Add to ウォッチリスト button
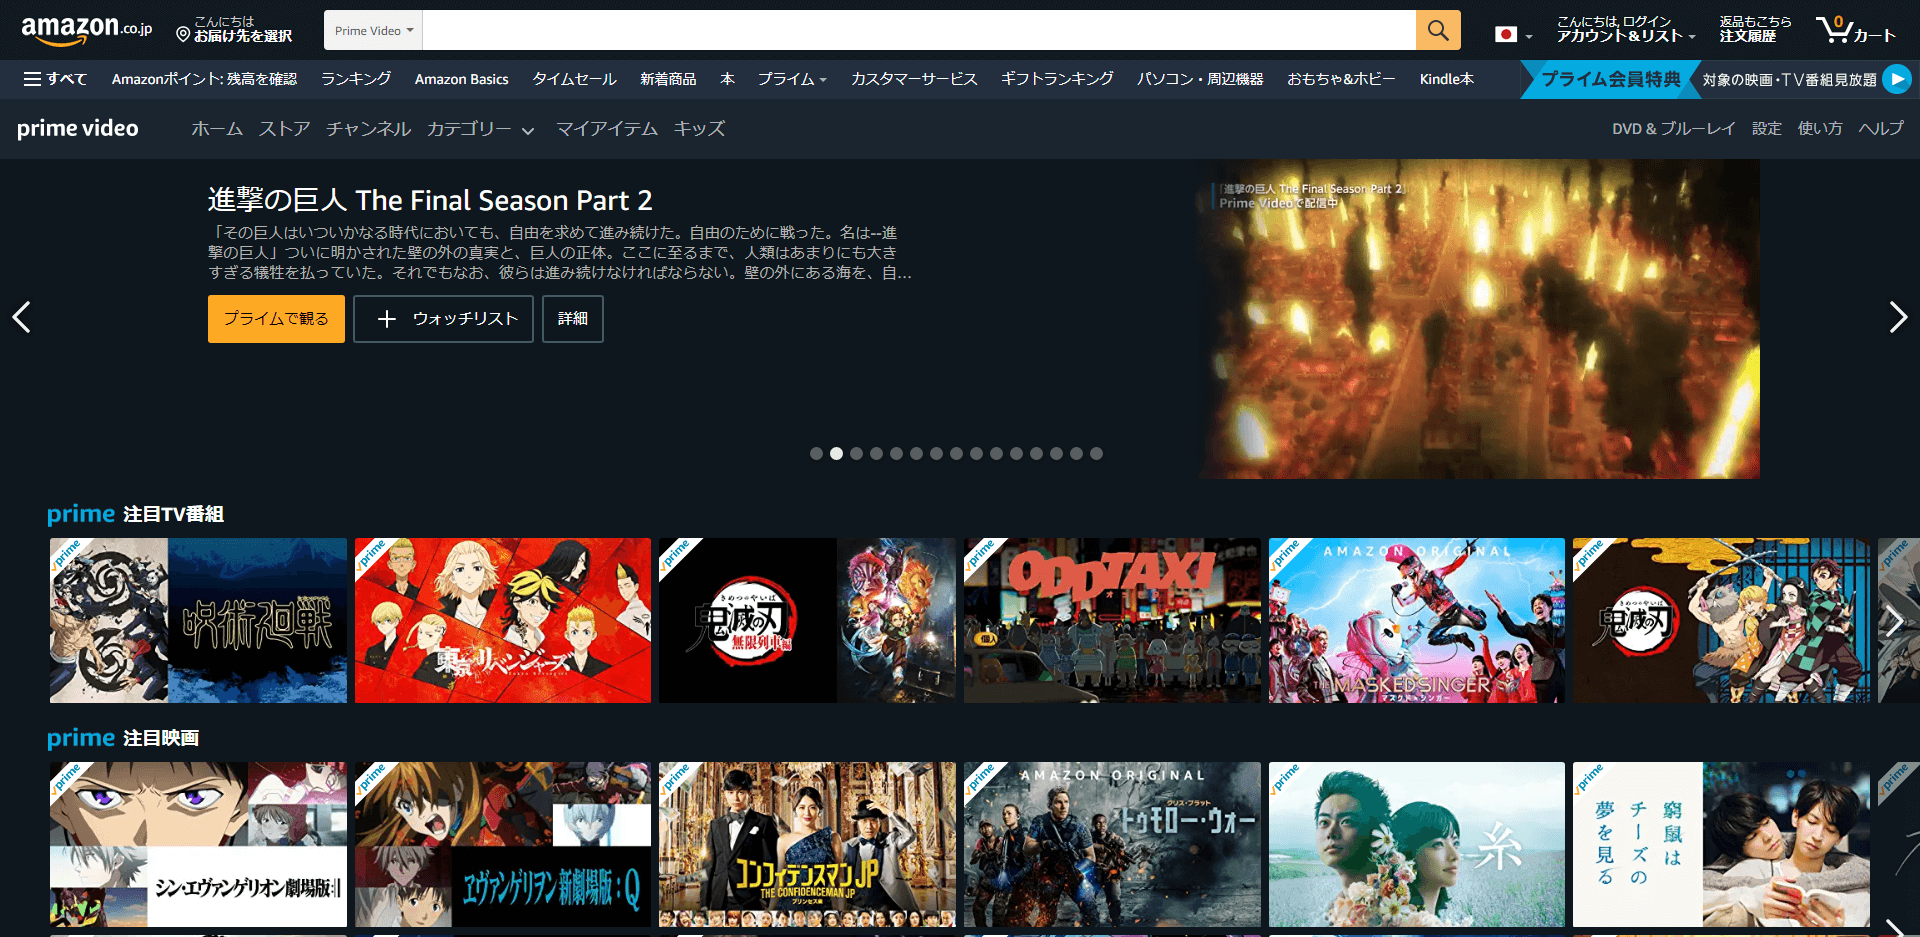The width and height of the screenshot is (1920, 937). tap(443, 318)
